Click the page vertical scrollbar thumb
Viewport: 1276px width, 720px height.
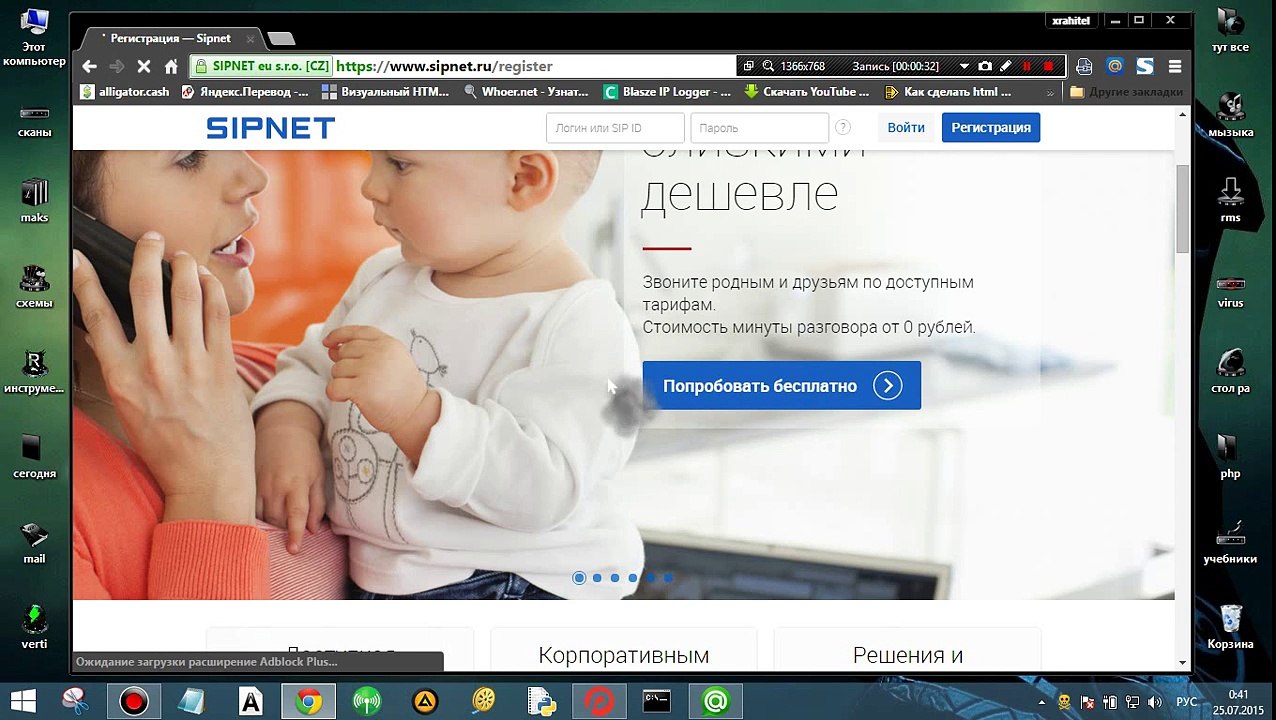point(1183,208)
